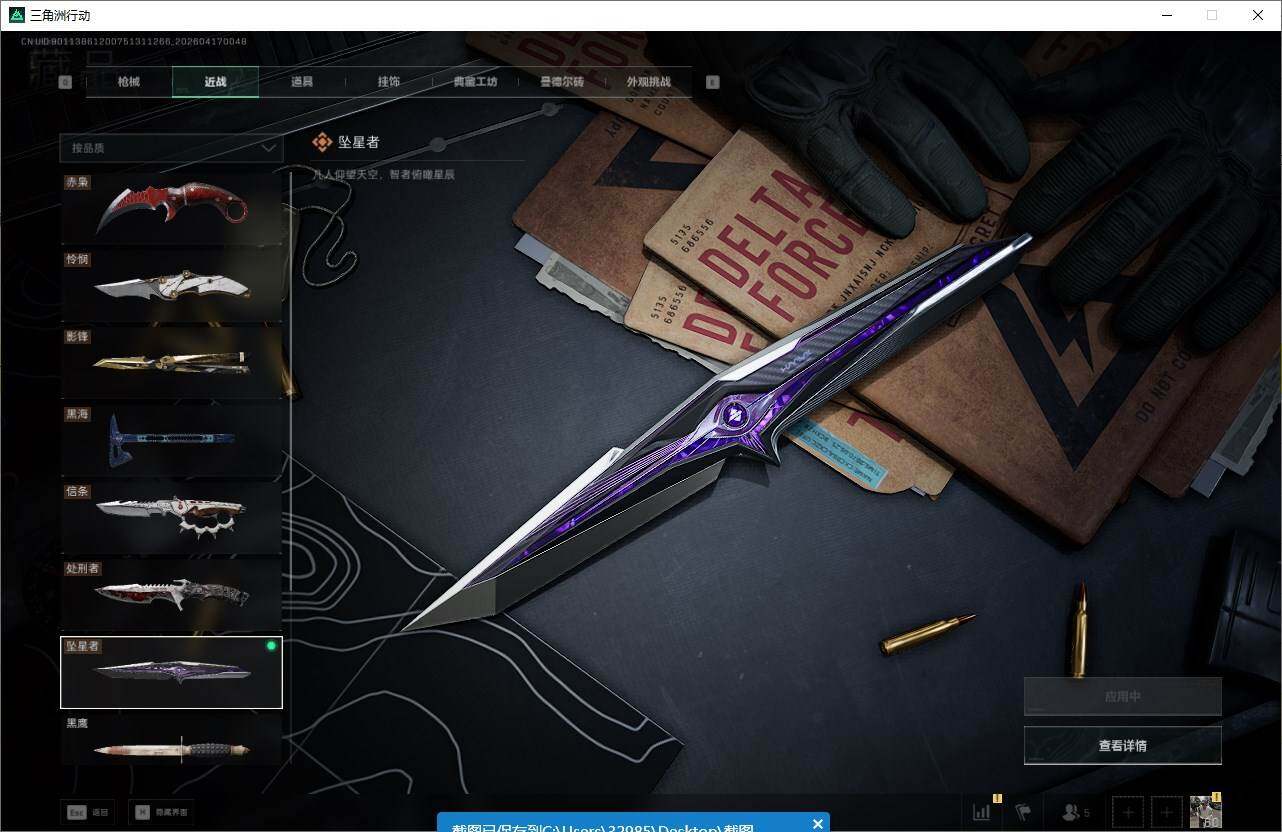Image resolution: width=1282 pixels, height=832 pixels.
Task: Open the bar chart statistics icon
Action: pos(982,812)
